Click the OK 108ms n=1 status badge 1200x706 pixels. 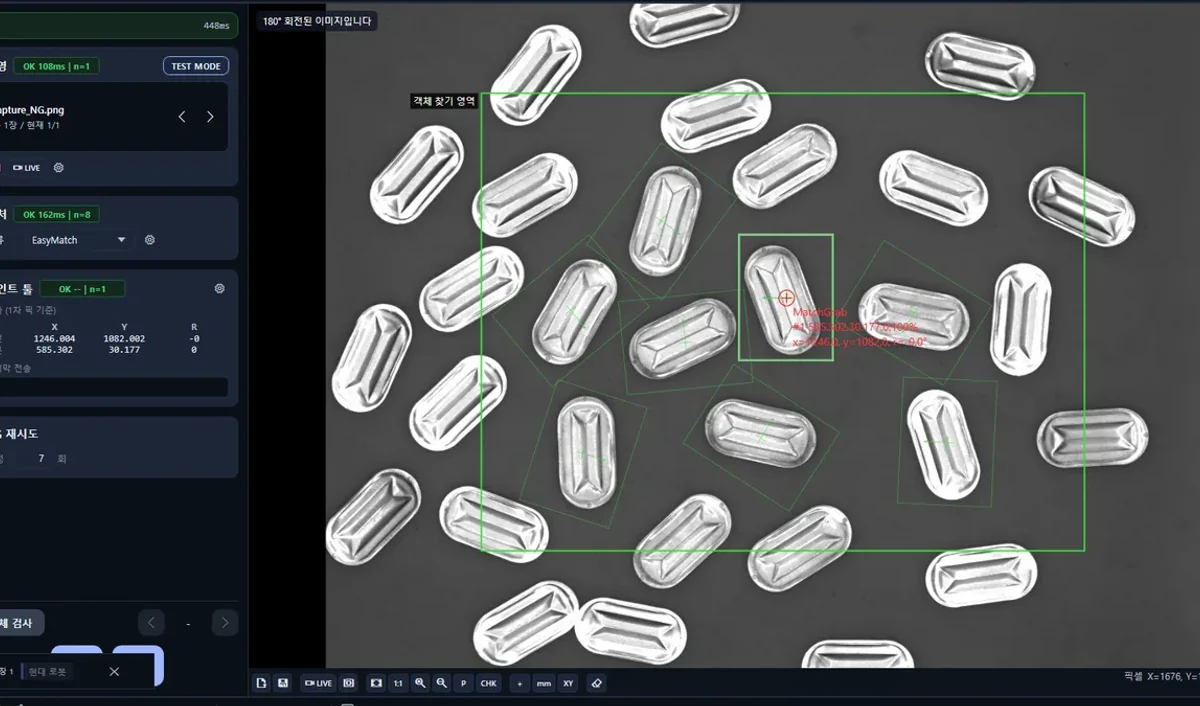coord(56,66)
